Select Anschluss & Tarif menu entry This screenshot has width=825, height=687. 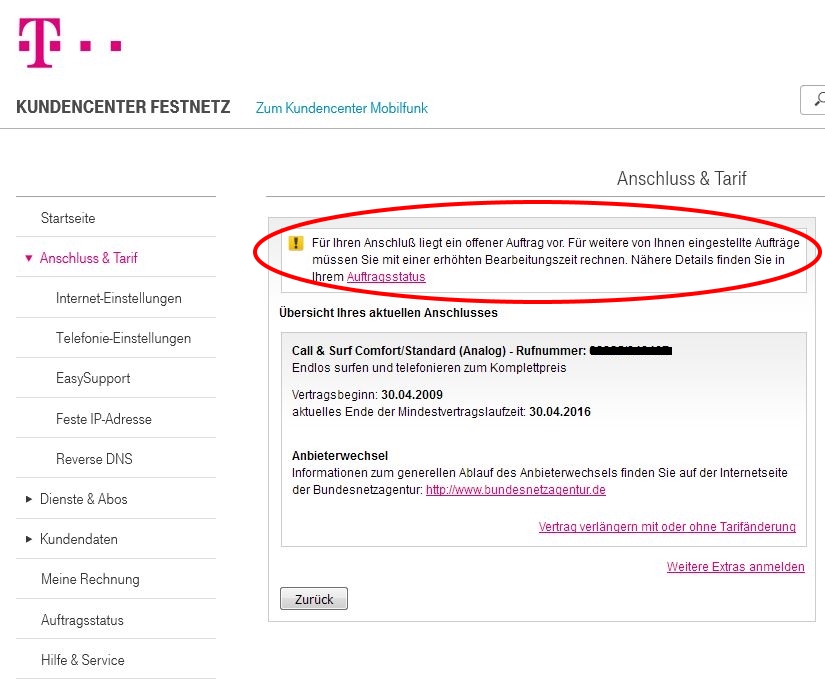(x=88, y=258)
